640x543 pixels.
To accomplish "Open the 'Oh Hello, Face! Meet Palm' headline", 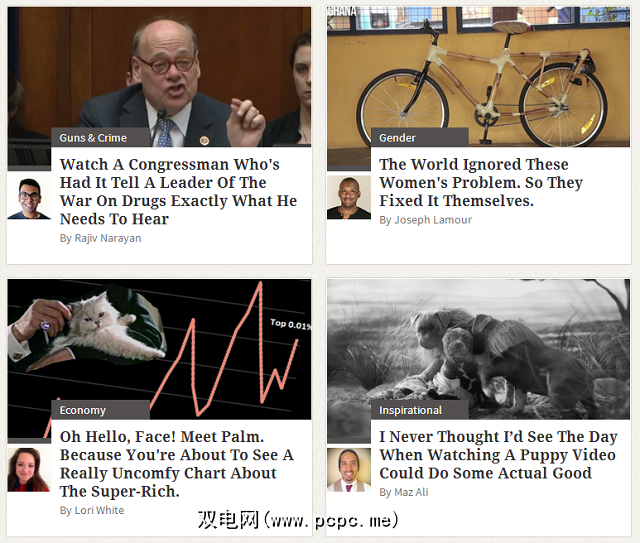I will [176, 464].
